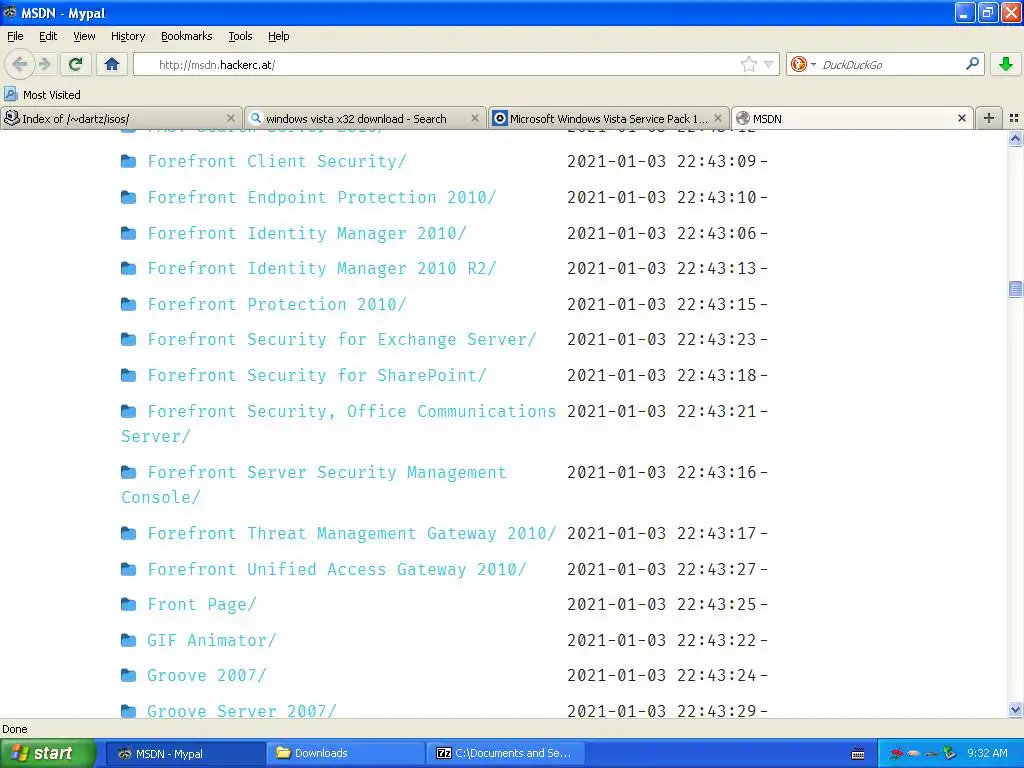Click timestamp '2021-01-03 22:43:25' for Front Page
The width and height of the screenshot is (1024, 768).
pos(662,605)
